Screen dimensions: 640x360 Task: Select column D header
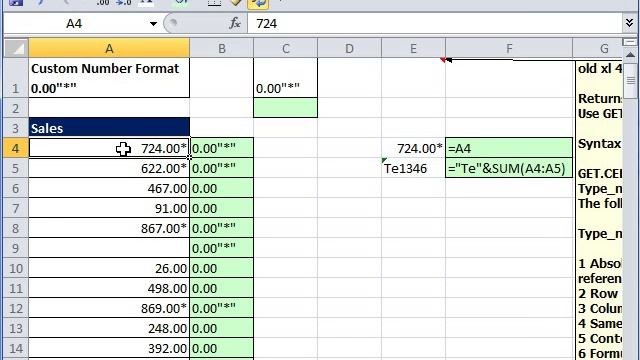[349, 48]
